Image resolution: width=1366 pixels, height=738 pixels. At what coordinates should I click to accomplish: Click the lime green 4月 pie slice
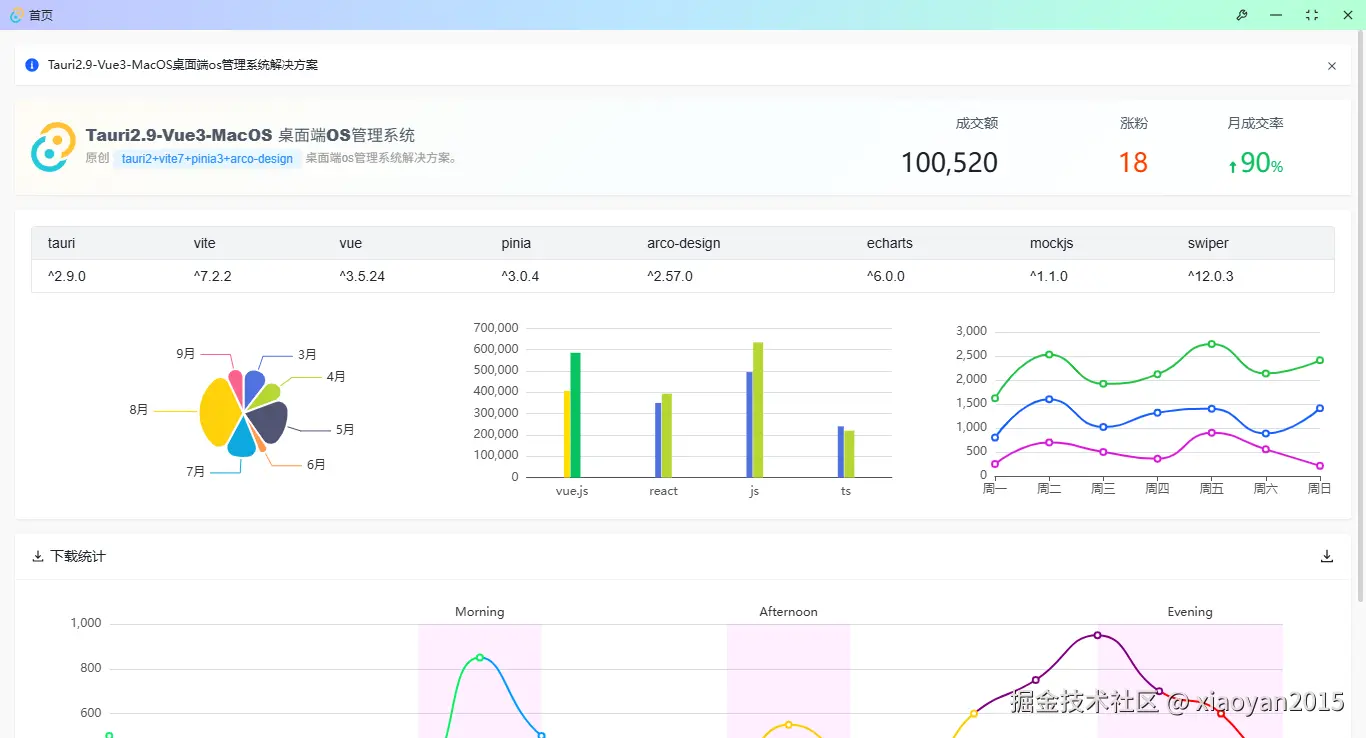[x=266, y=395]
